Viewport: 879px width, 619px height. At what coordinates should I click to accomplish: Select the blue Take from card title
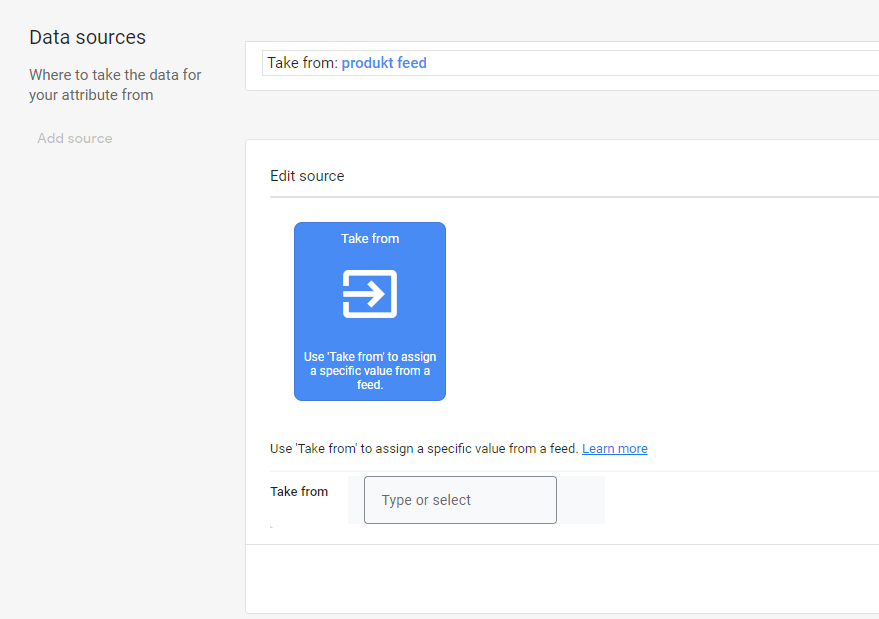click(x=370, y=239)
